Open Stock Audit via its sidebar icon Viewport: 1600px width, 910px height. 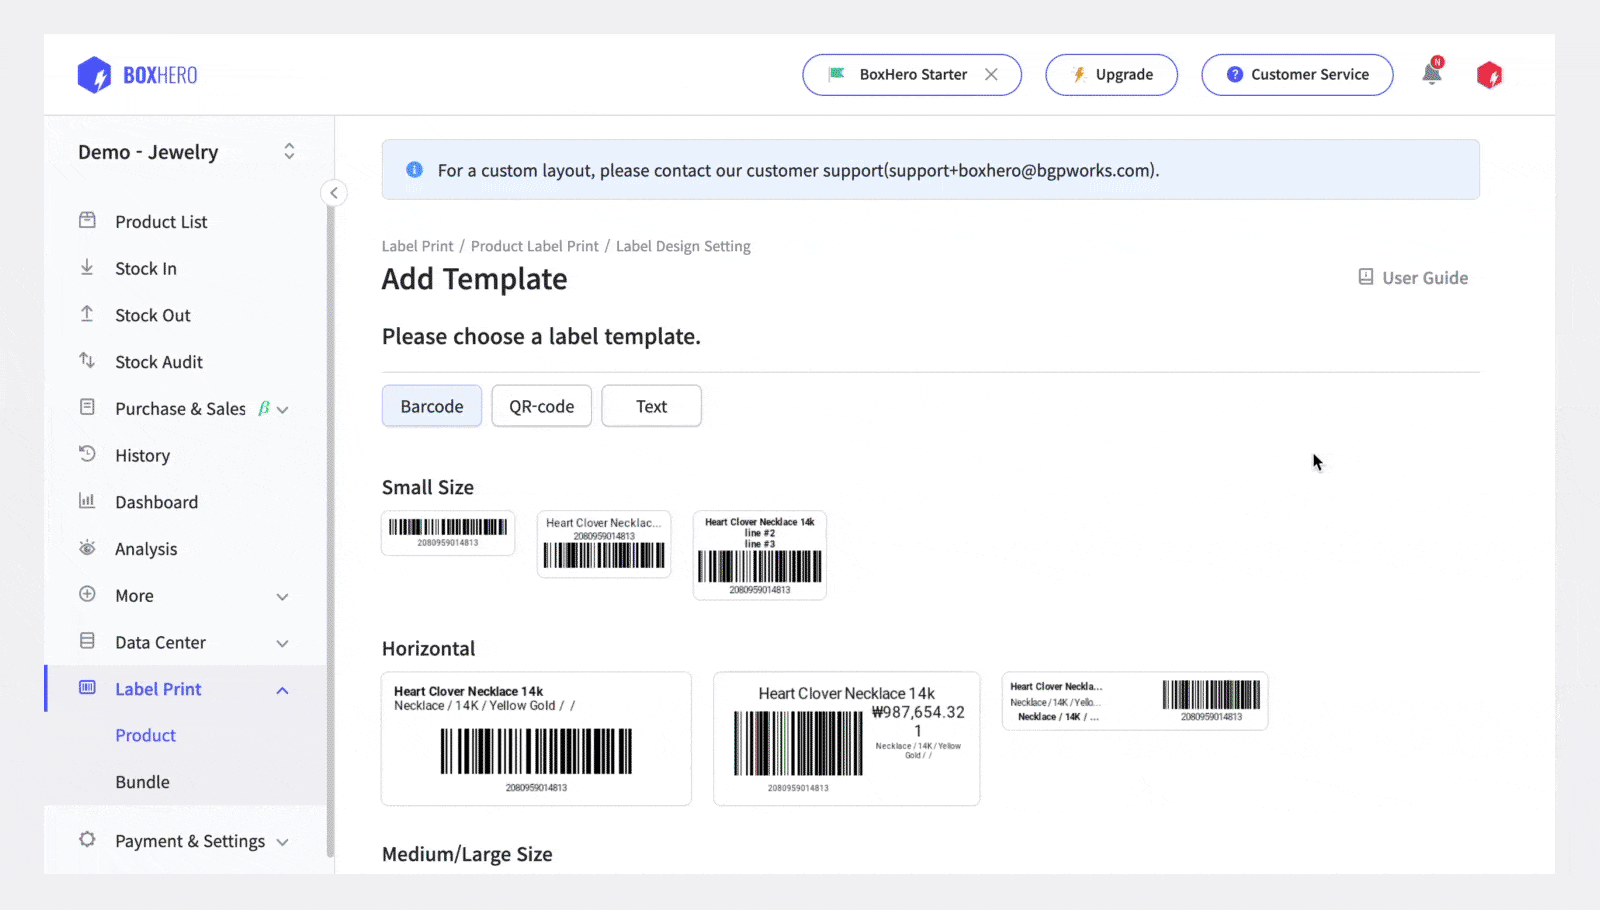tap(88, 361)
